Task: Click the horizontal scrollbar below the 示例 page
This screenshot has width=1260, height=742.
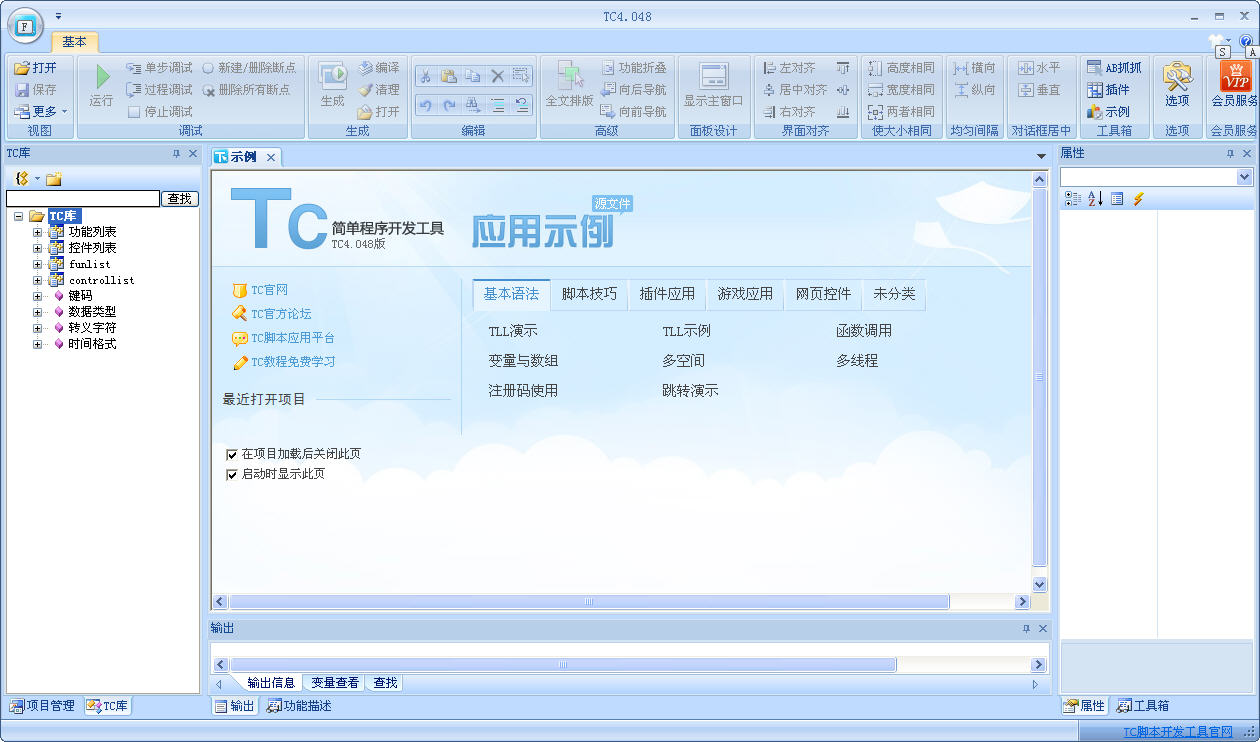Action: (590, 601)
